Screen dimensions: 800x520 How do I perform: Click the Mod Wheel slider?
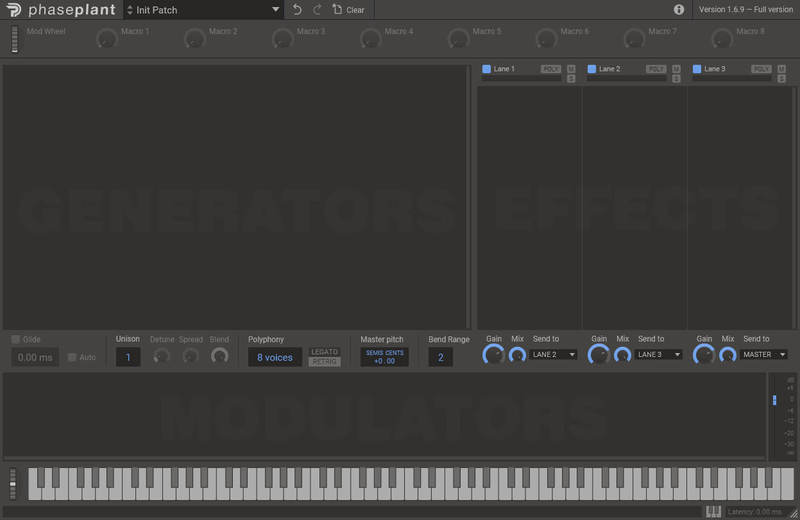[x=15, y=39]
